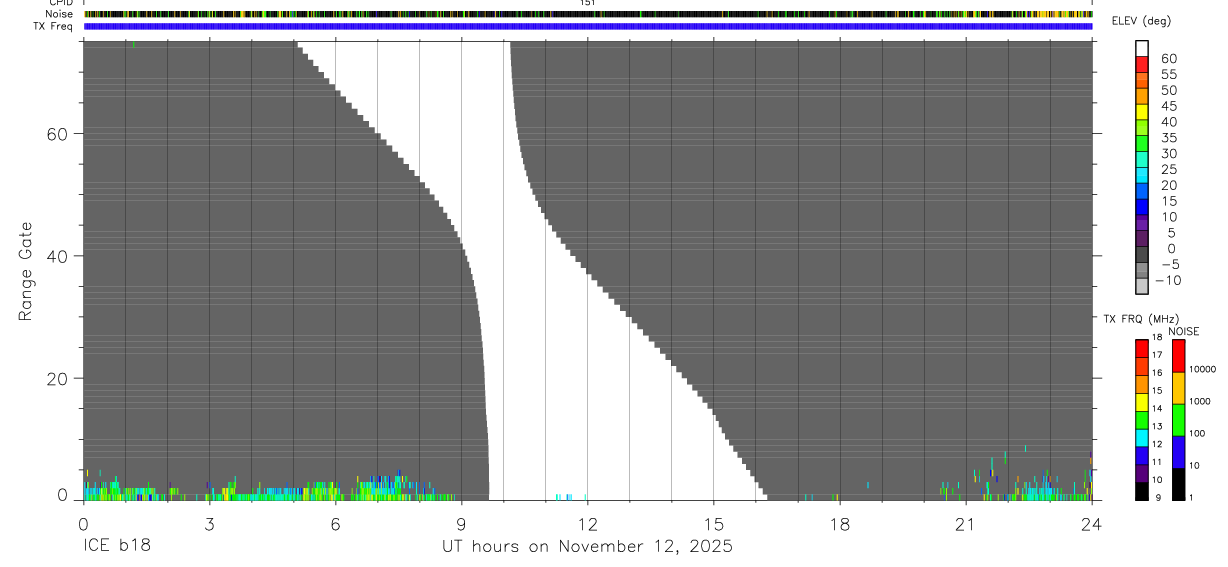Click x-axis tick label '3'
The height and width of the screenshot is (567, 1228).
point(209,524)
